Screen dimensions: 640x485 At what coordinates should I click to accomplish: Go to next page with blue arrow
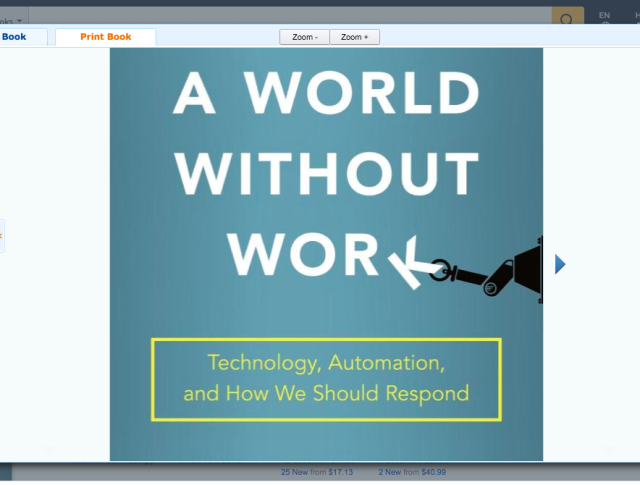pyautogui.click(x=560, y=264)
